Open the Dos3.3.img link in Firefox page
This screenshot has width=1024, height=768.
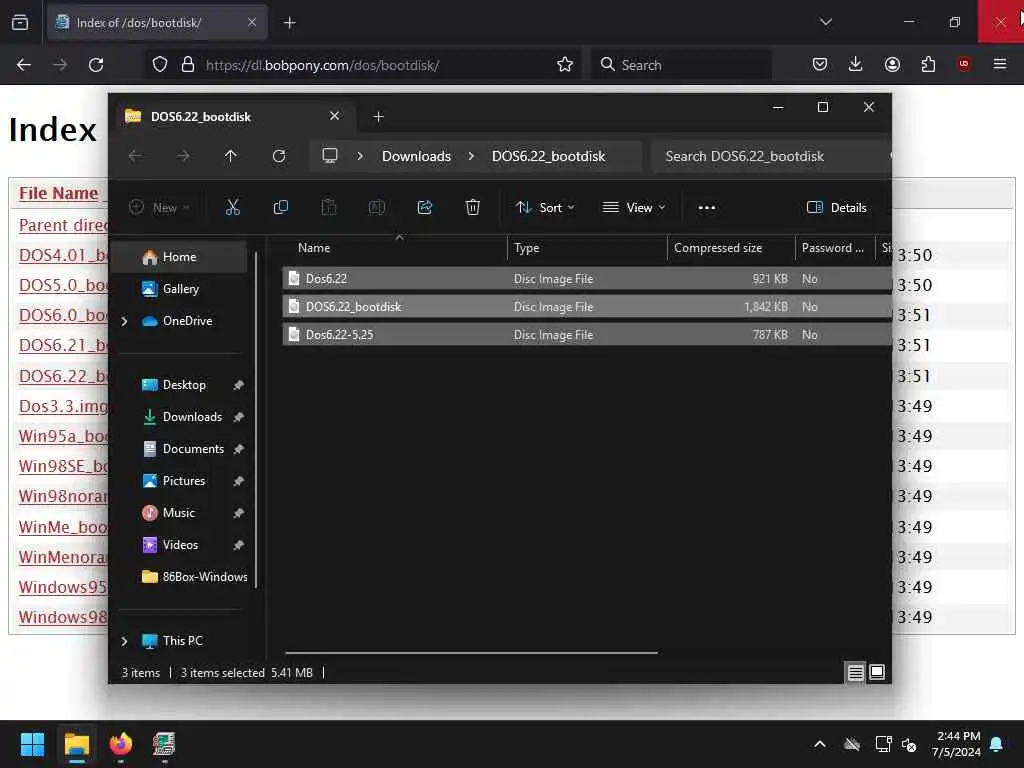click(63, 406)
